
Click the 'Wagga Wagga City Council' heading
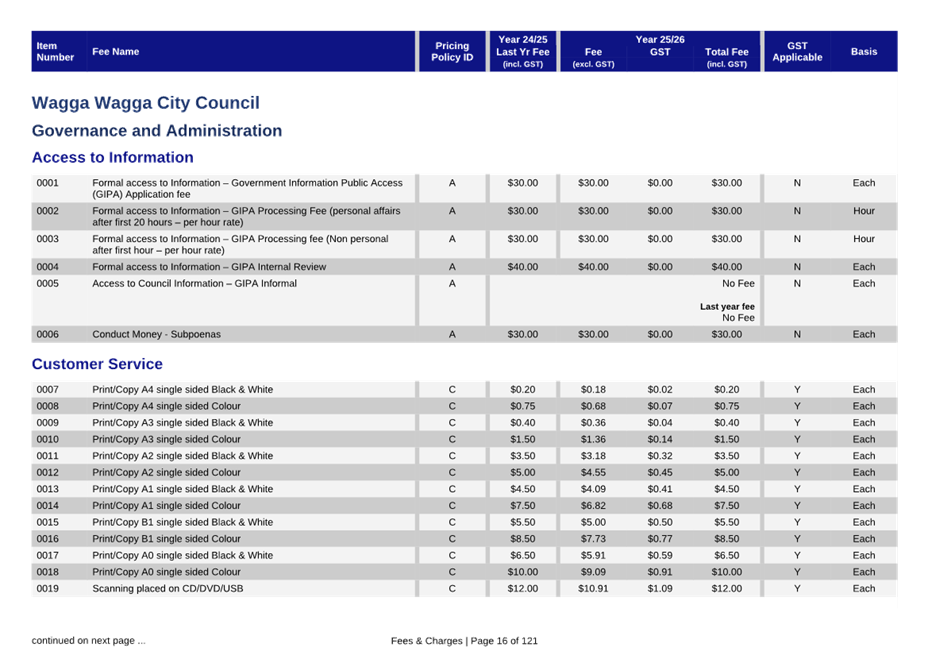146,103
